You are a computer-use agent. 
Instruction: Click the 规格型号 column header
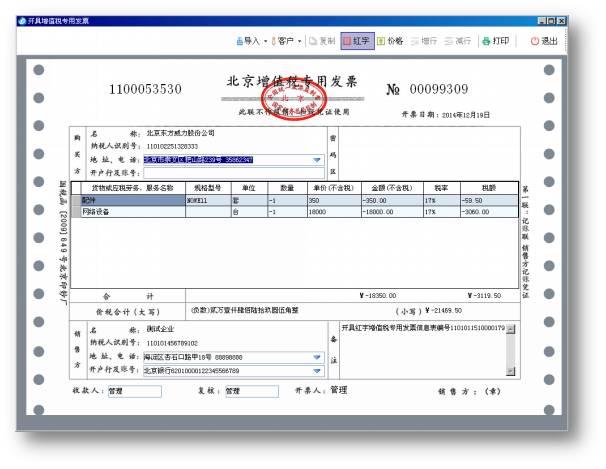click(208, 188)
